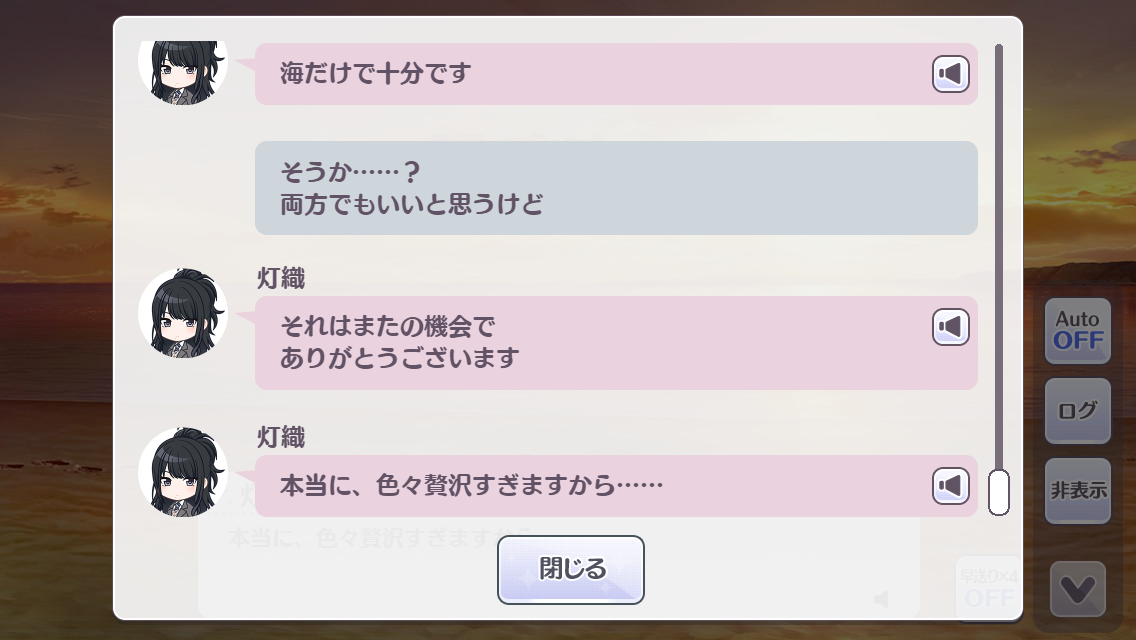
Task: Play voice for 'それはまたの機会で' line
Action: [951, 327]
